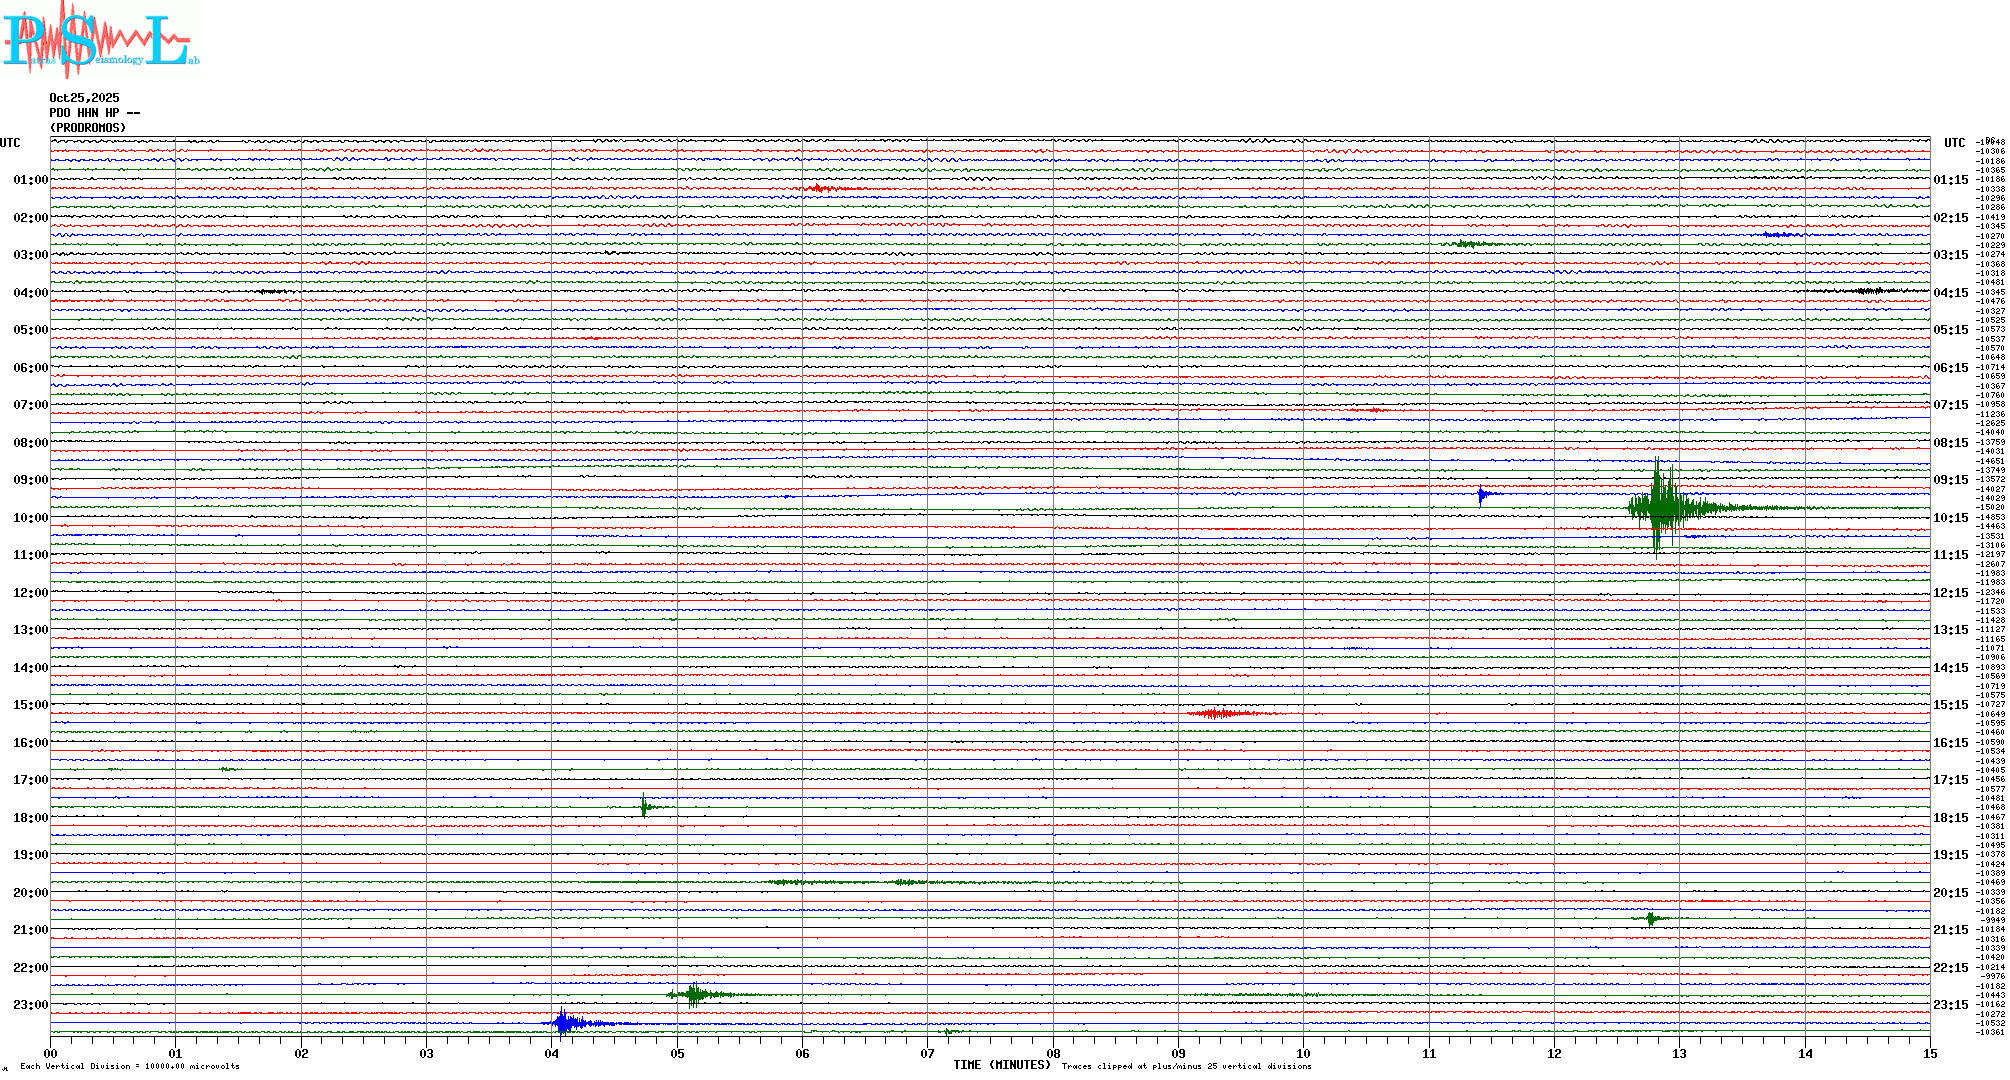Click the 23:00 hour label on left
The image size is (2010, 1080).
30,1005
